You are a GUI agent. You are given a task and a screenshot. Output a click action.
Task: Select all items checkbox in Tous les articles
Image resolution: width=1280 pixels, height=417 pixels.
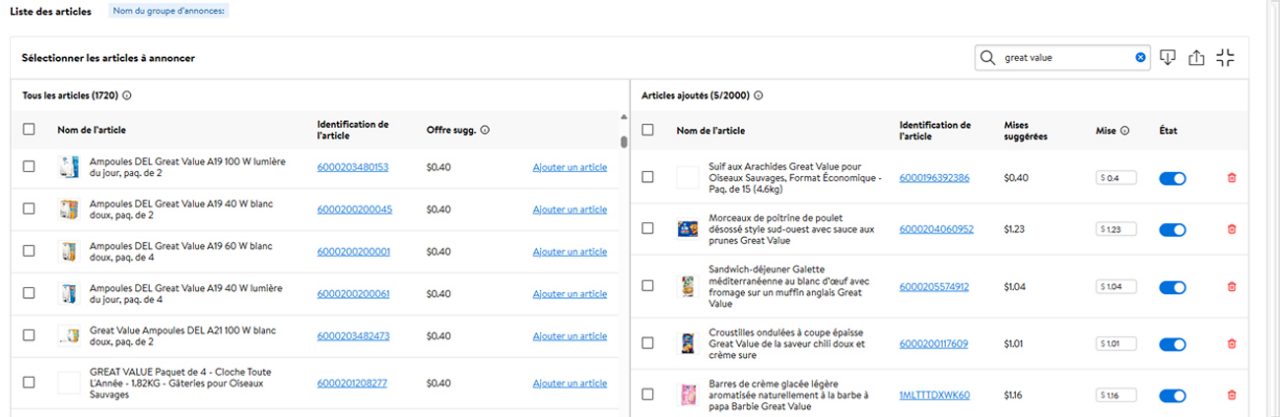29,129
